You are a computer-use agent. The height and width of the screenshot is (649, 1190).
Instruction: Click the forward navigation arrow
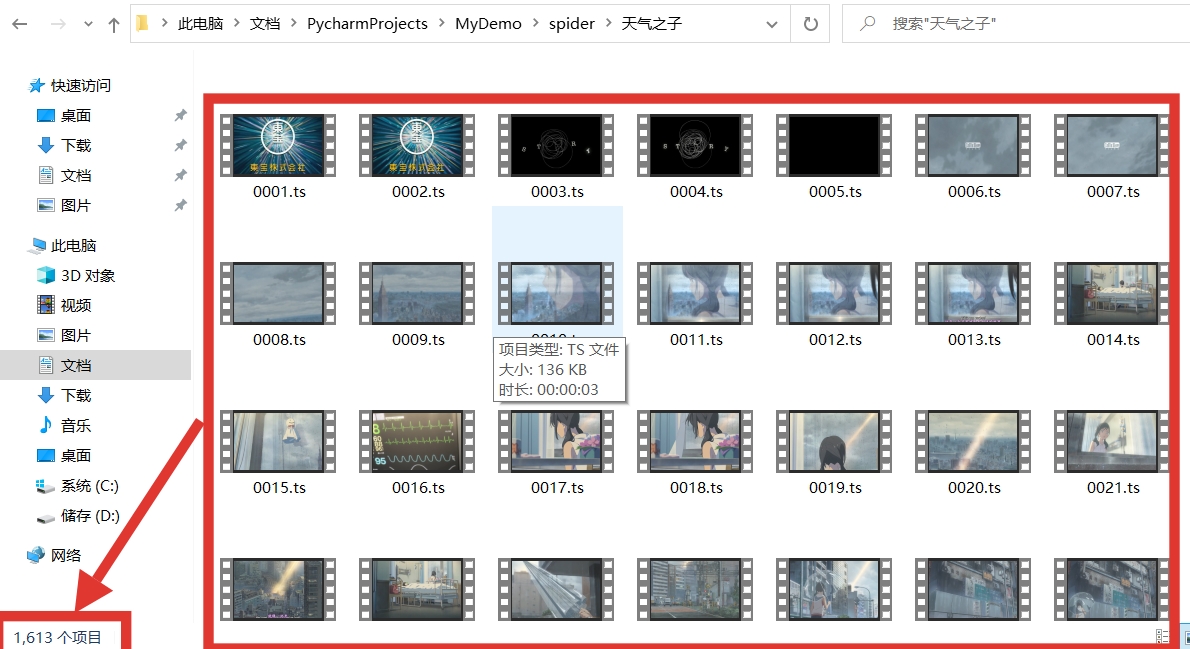click(x=58, y=24)
